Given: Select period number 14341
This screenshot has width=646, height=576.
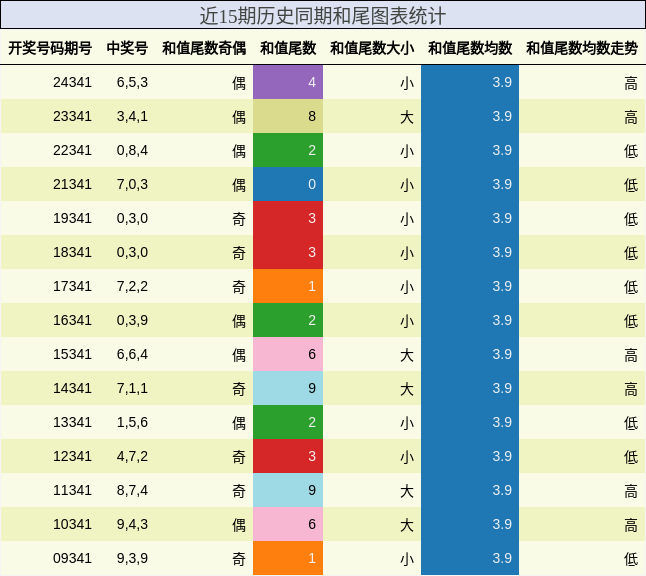Looking at the screenshot, I should coord(72,388).
